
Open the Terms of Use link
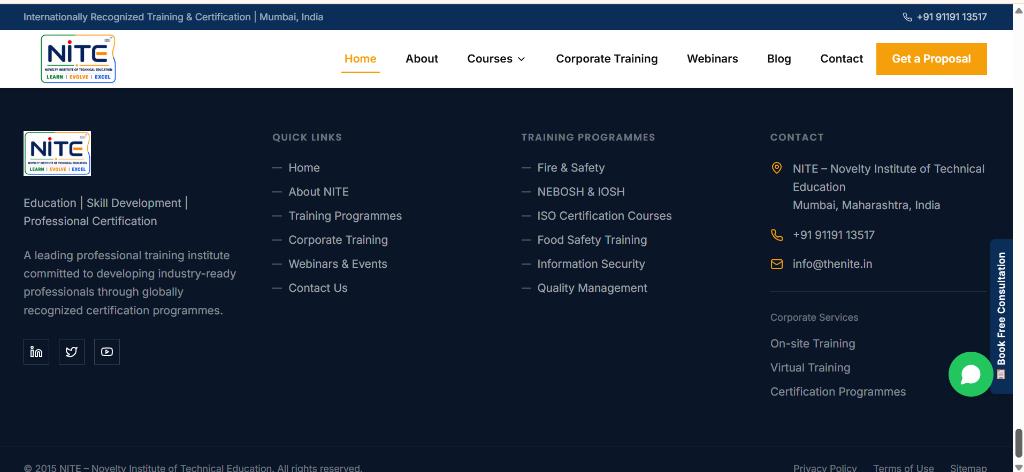[903, 468]
